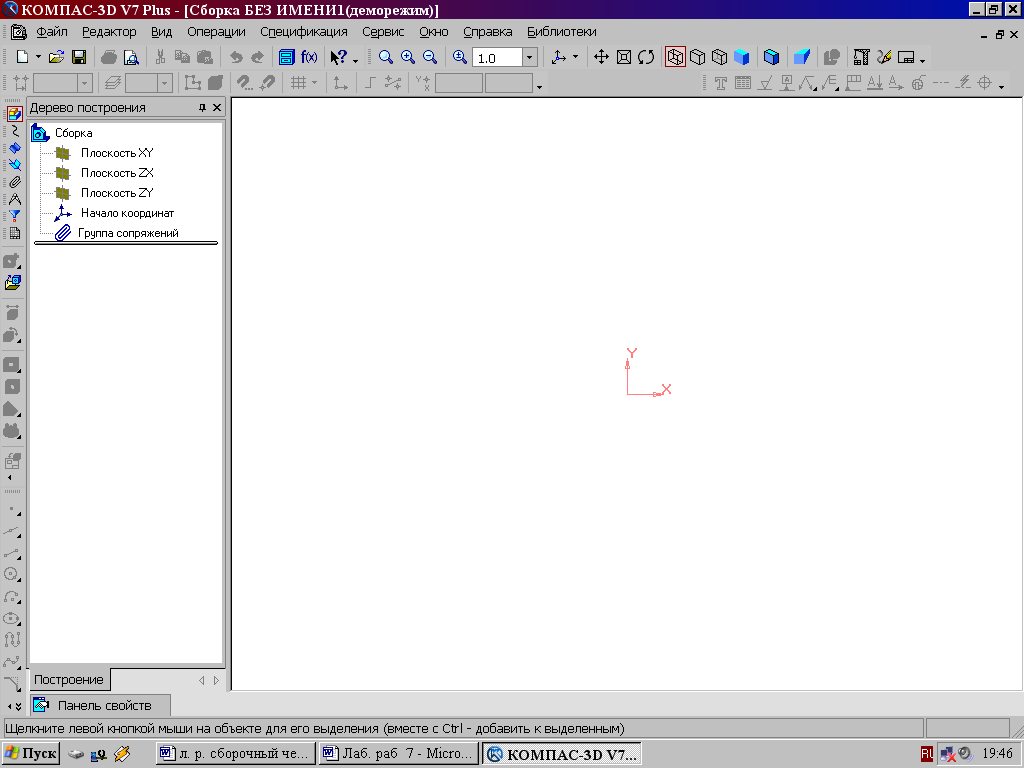Select Сборка root node in tree
This screenshot has height=768, width=1024.
coord(73,133)
